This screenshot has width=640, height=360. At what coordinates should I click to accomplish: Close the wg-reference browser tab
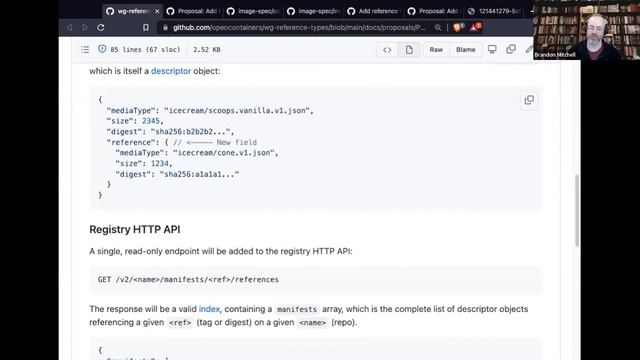(x=157, y=11)
